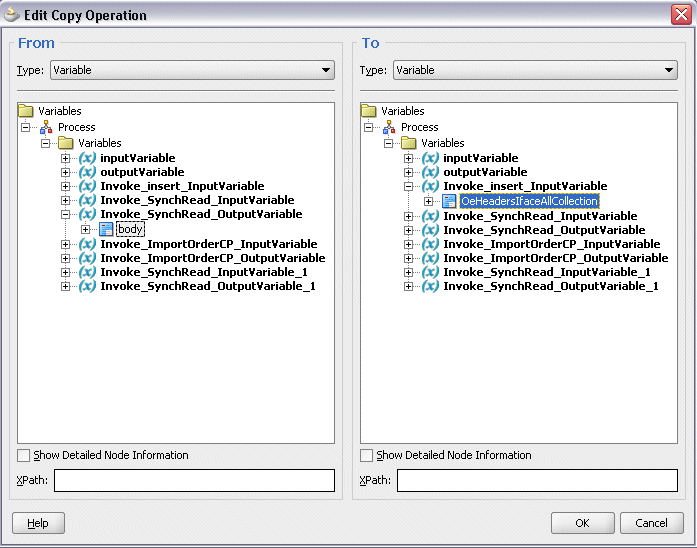Select the Process label in To tree
This screenshot has height=548, width=697.
coord(420,128)
